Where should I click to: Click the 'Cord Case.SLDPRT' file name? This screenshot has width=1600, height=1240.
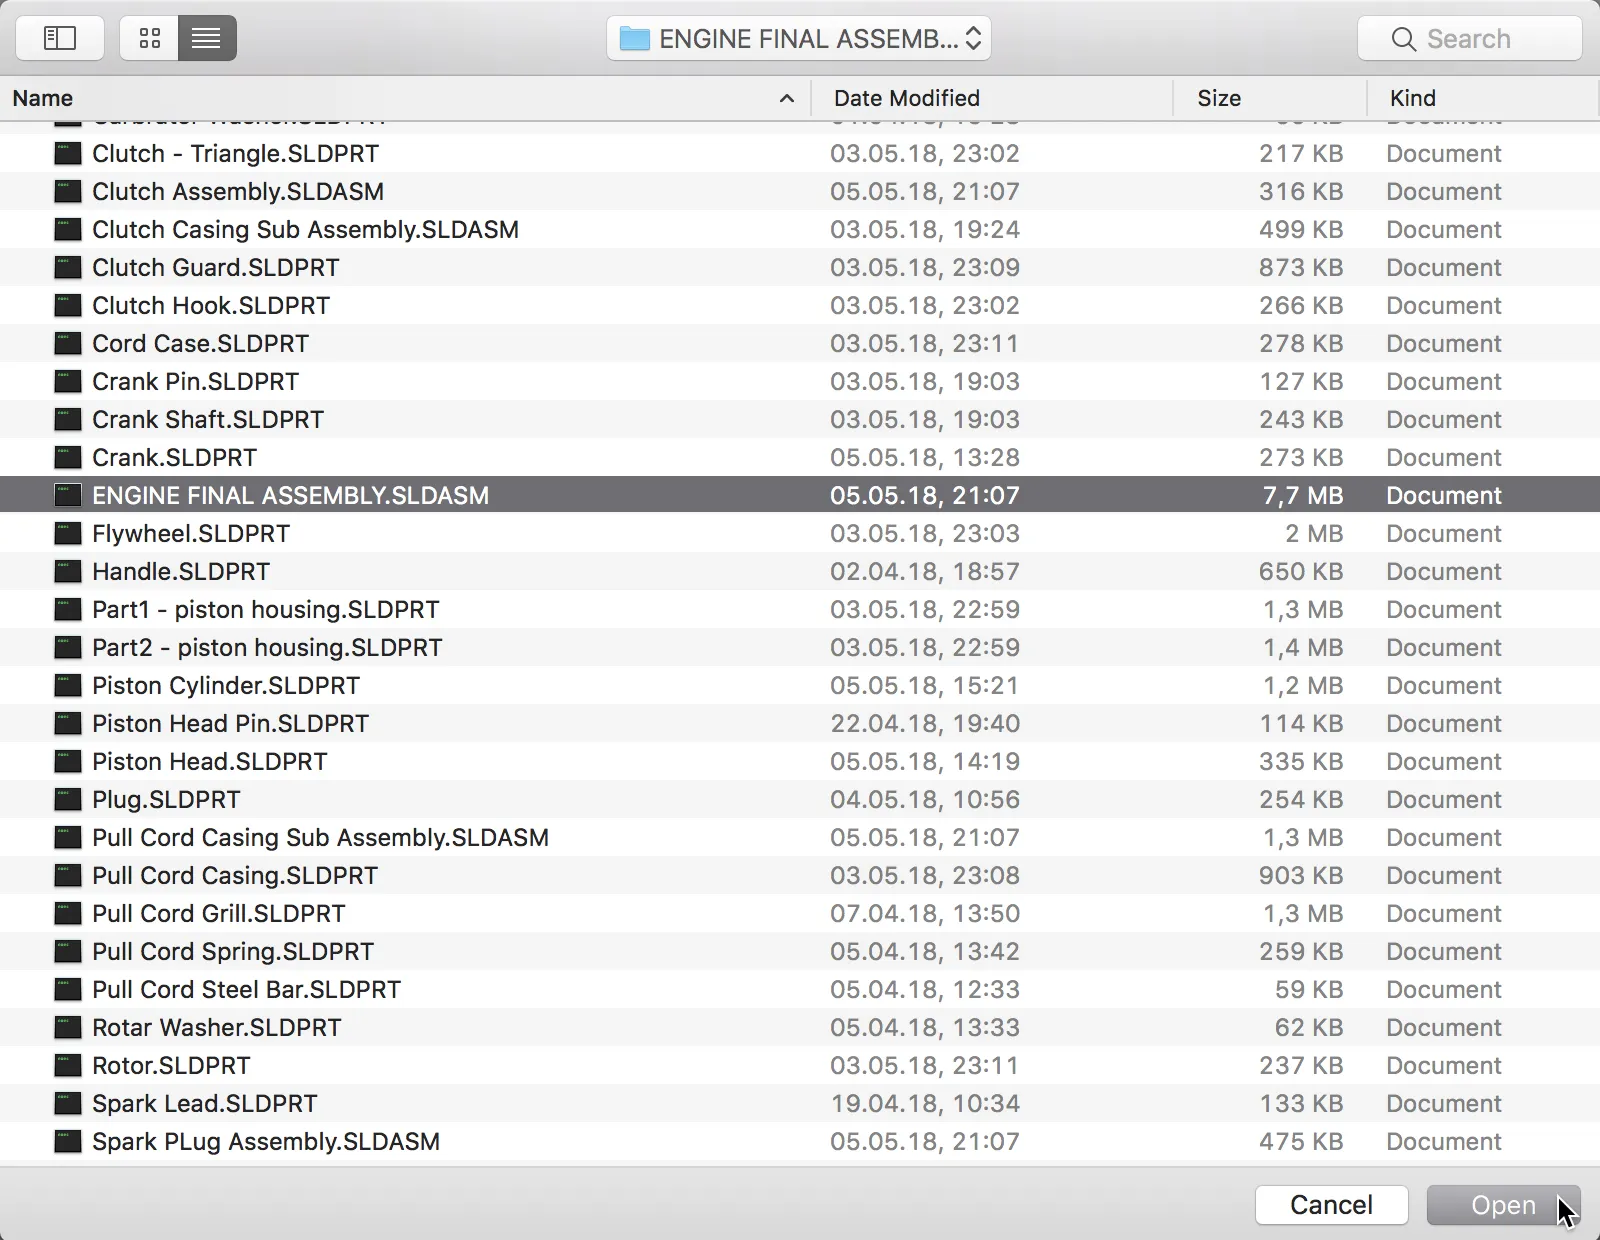point(200,343)
